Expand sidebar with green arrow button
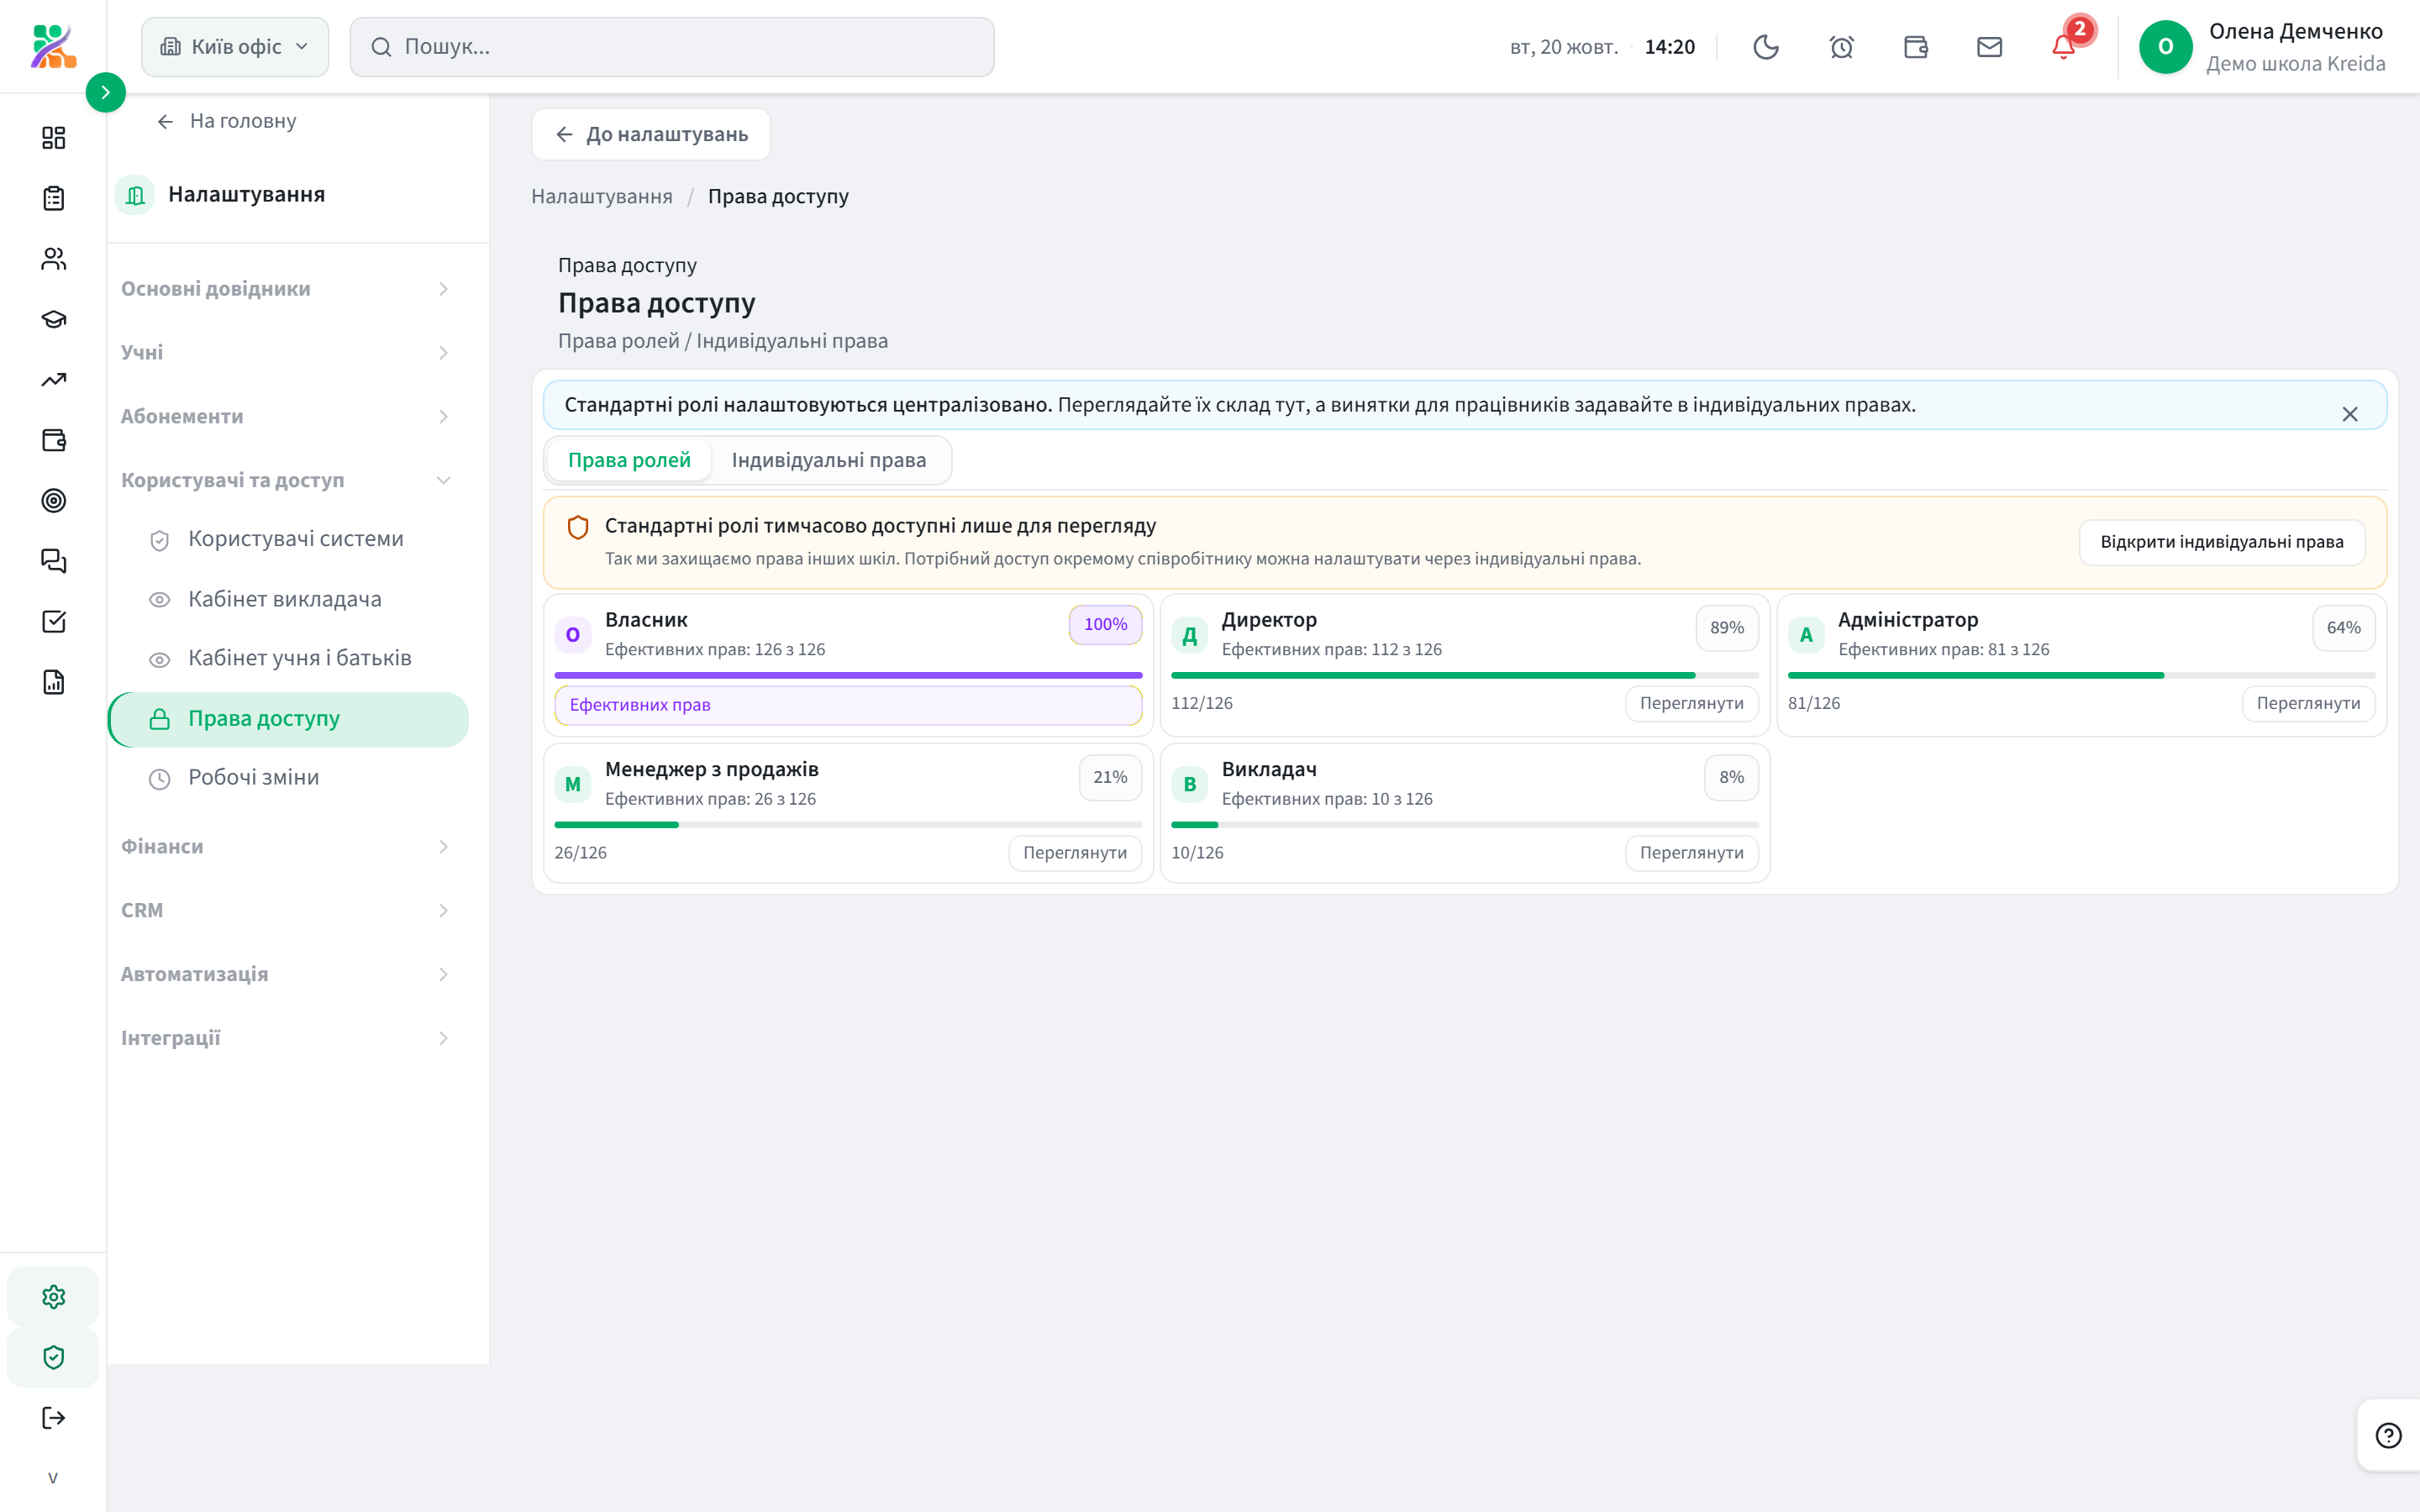 point(105,92)
